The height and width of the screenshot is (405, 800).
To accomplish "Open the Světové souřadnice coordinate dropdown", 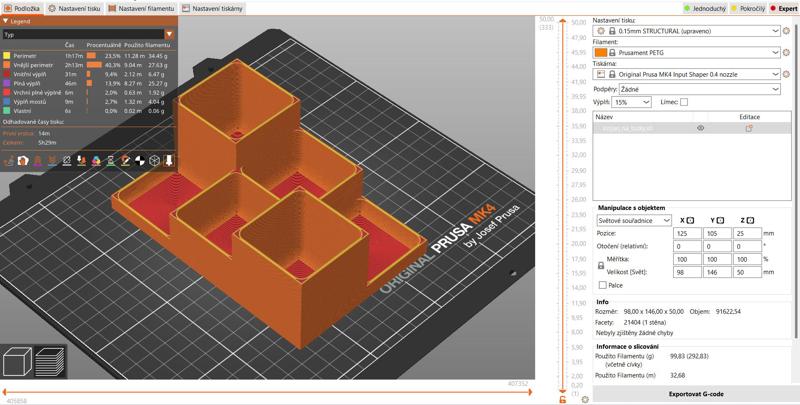I will point(633,220).
